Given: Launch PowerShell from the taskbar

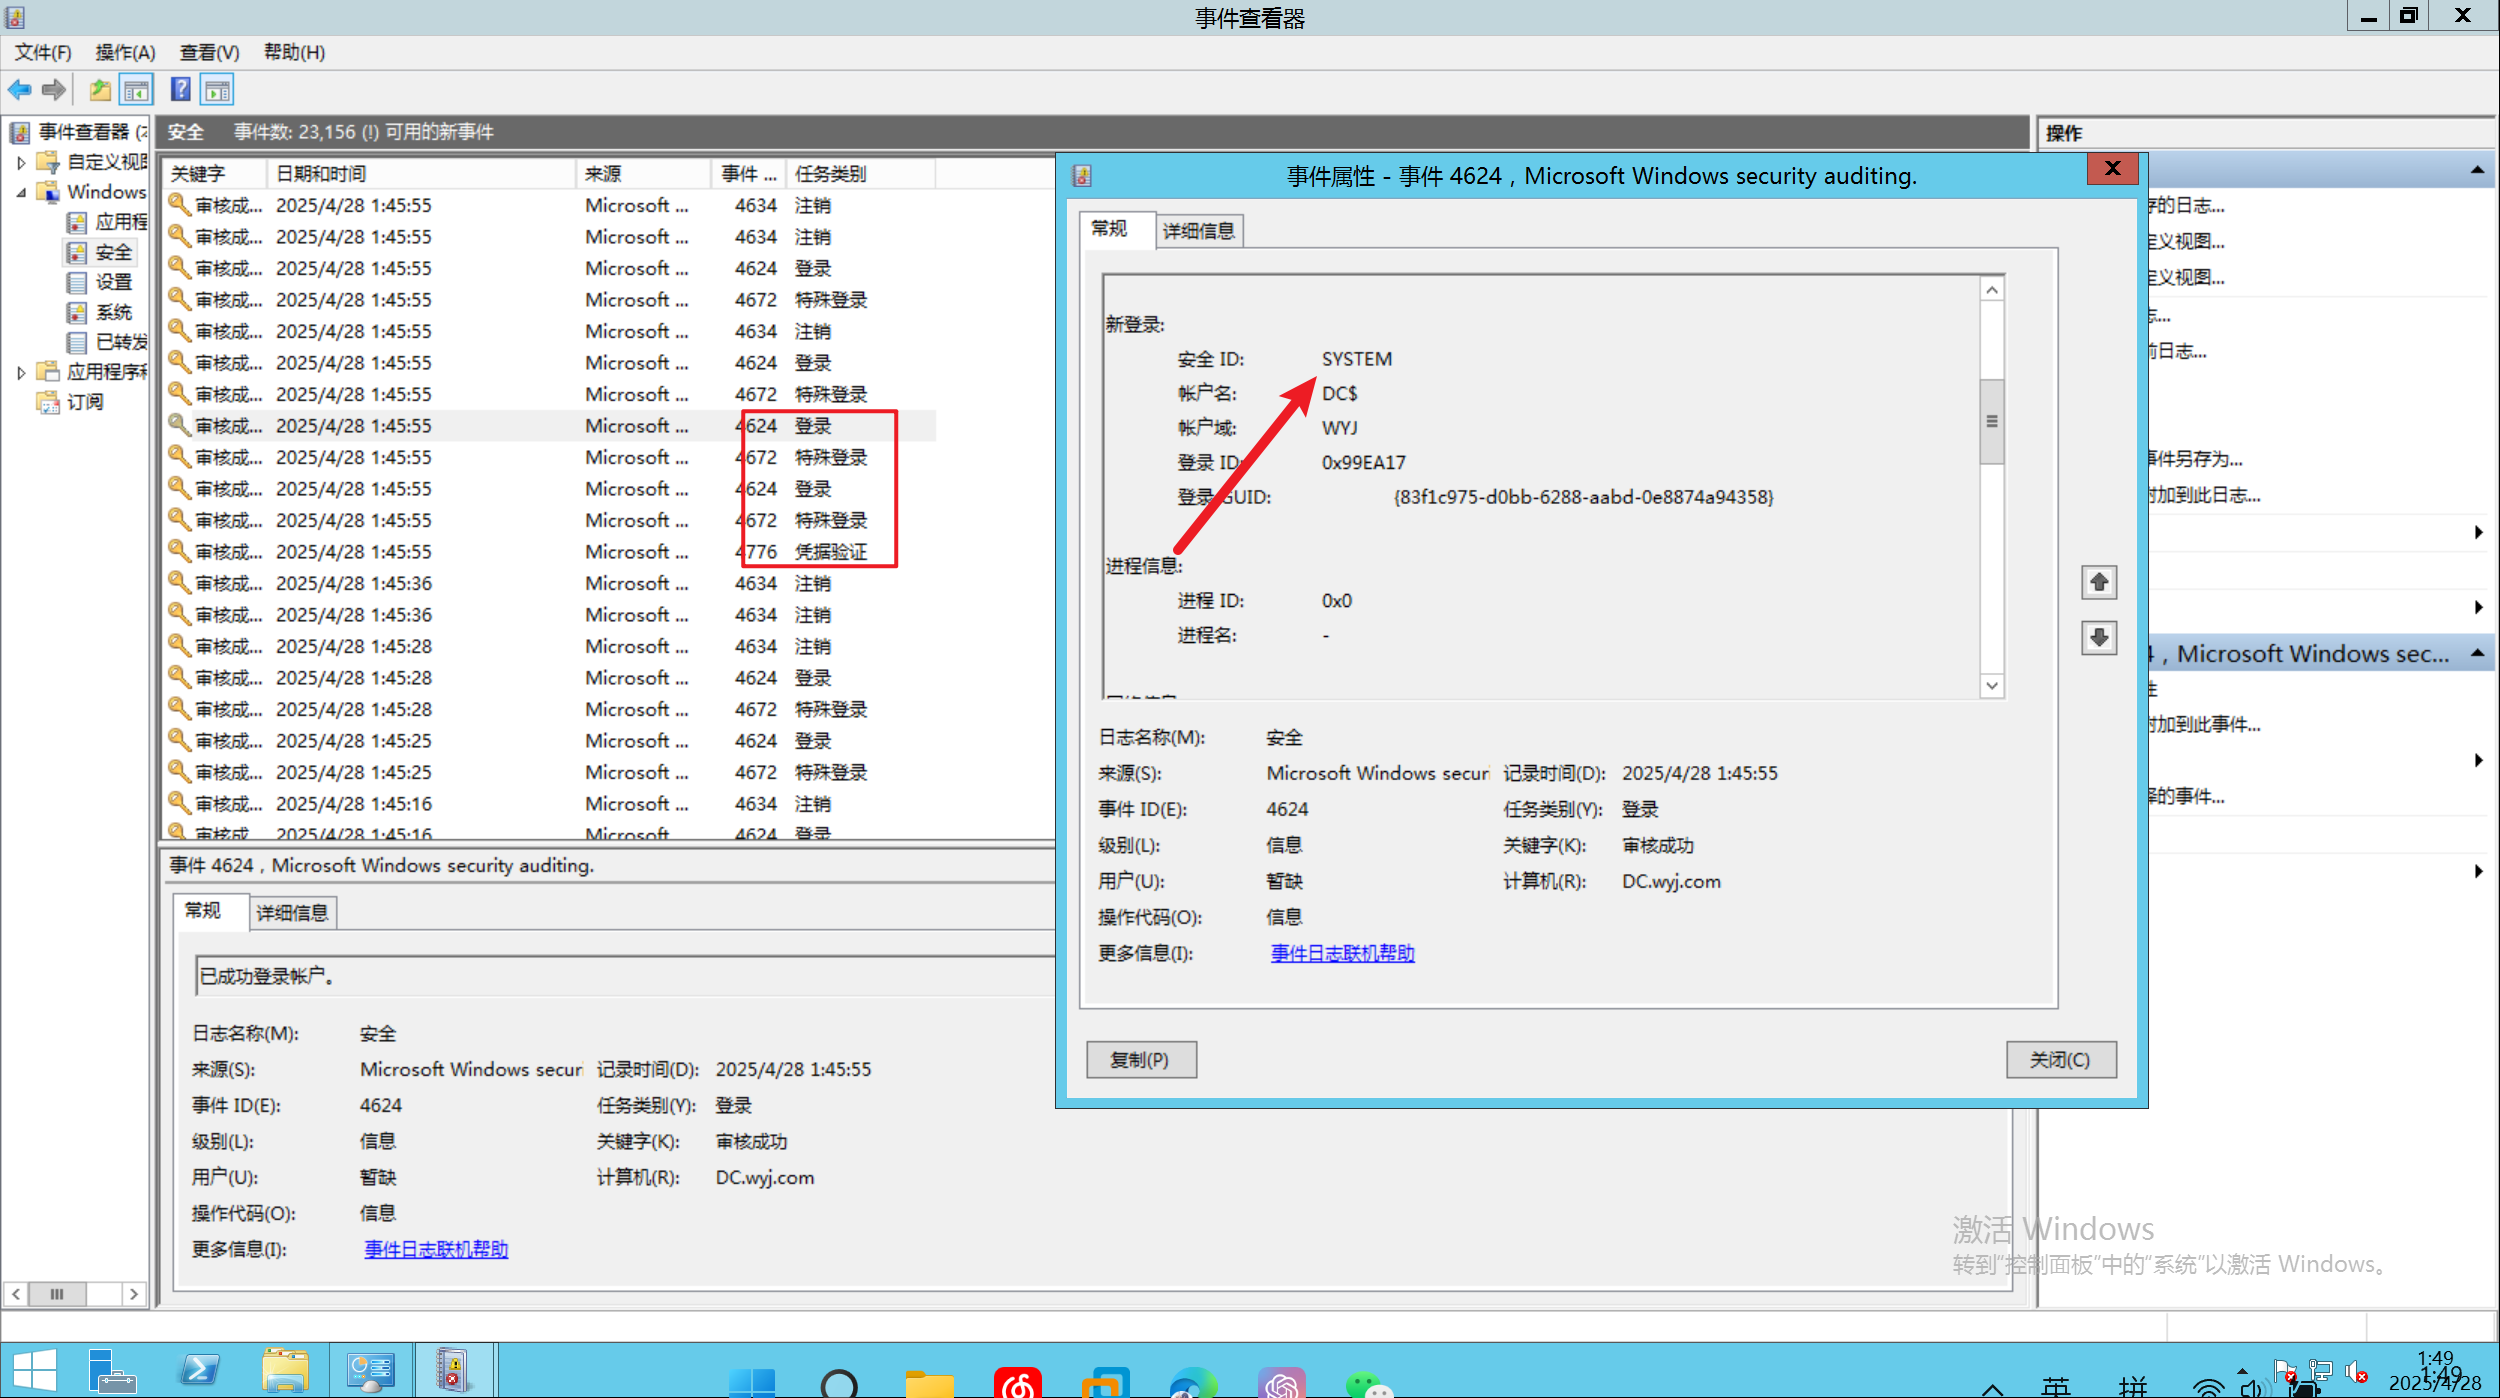Looking at the screenshot, I should pos(199,1371).
